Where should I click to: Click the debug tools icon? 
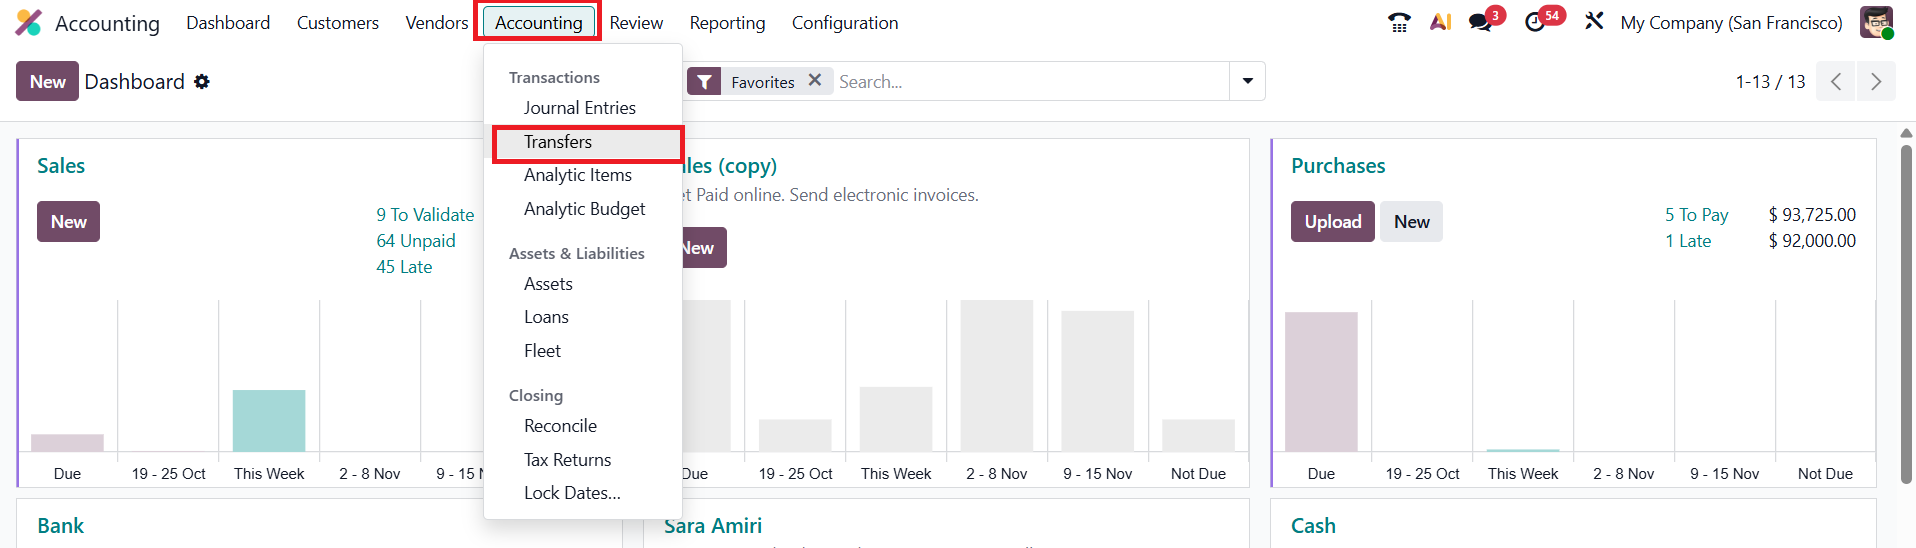tap(1594, 22)
